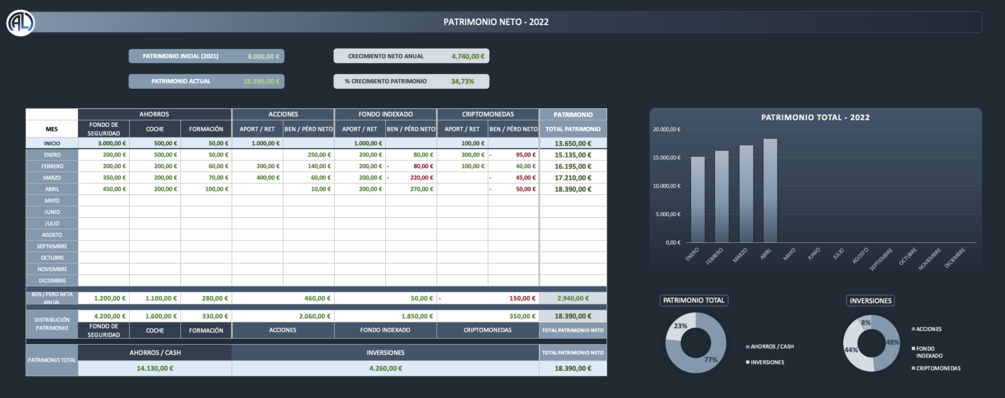Select the Patrimonio Actual value box

click(x=206, y=81)
